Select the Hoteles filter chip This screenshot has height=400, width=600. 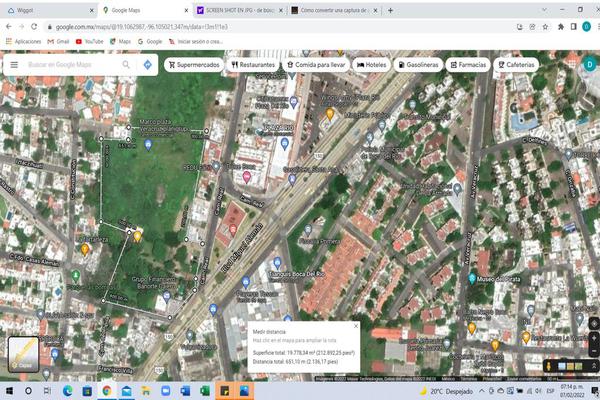coord(369,64)
